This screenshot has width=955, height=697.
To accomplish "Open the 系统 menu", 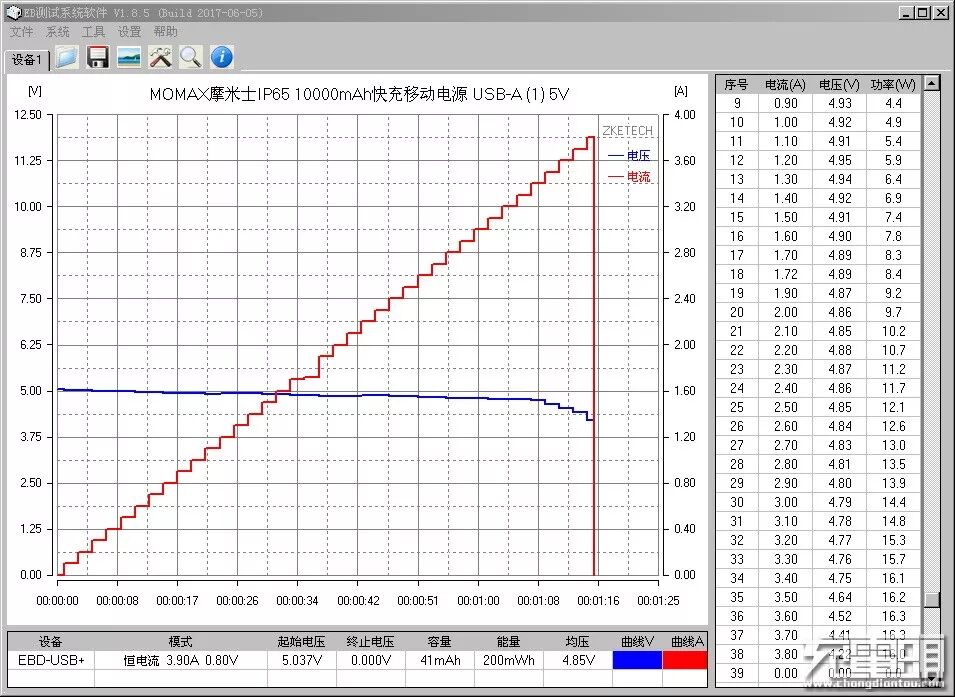I will click(x=58, y=32).
